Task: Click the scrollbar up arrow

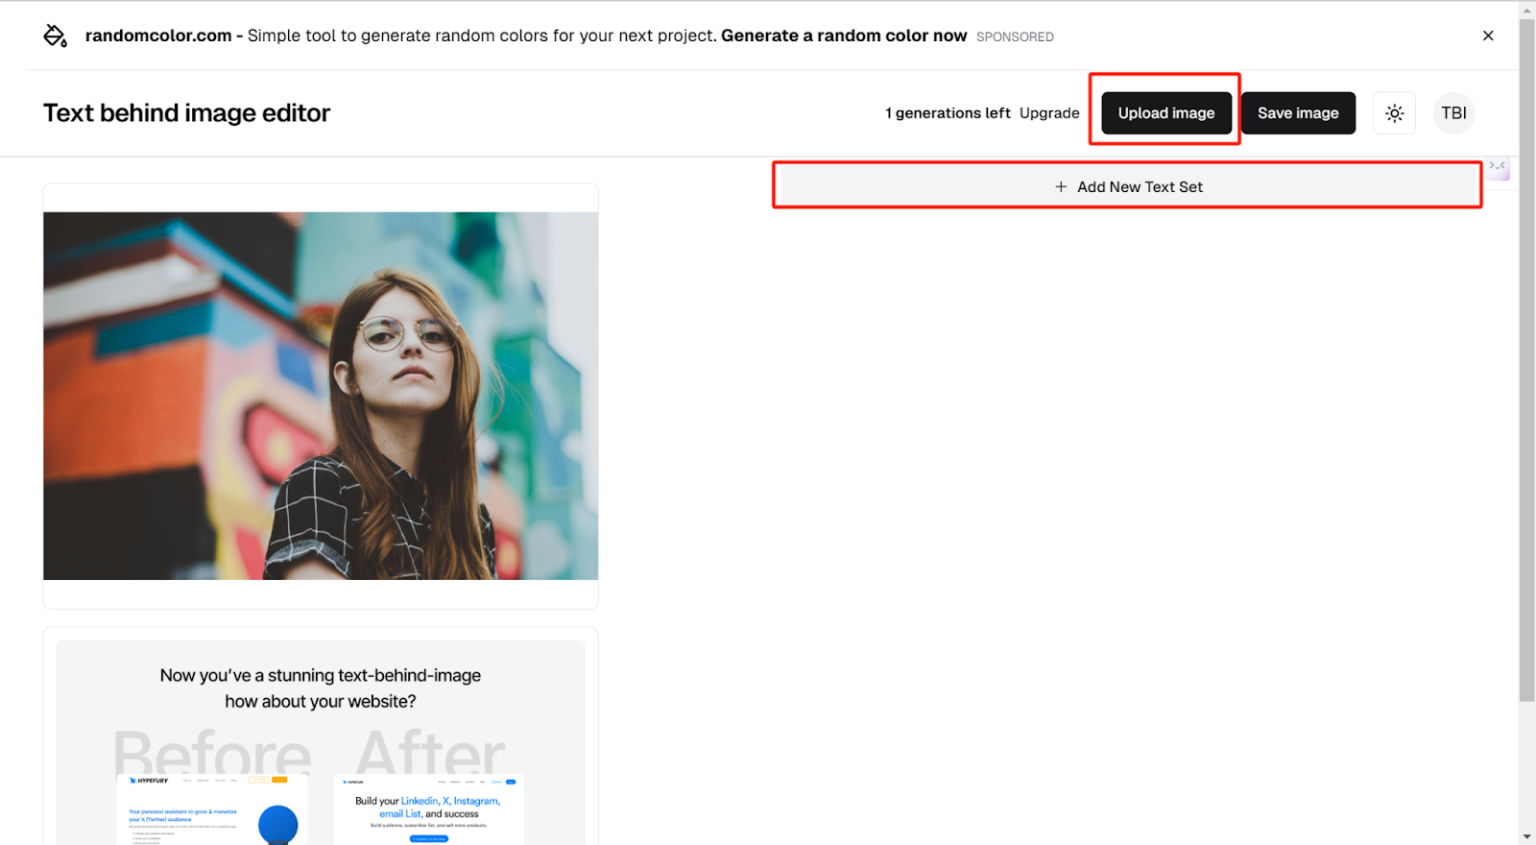Action: coord(1526,8)
